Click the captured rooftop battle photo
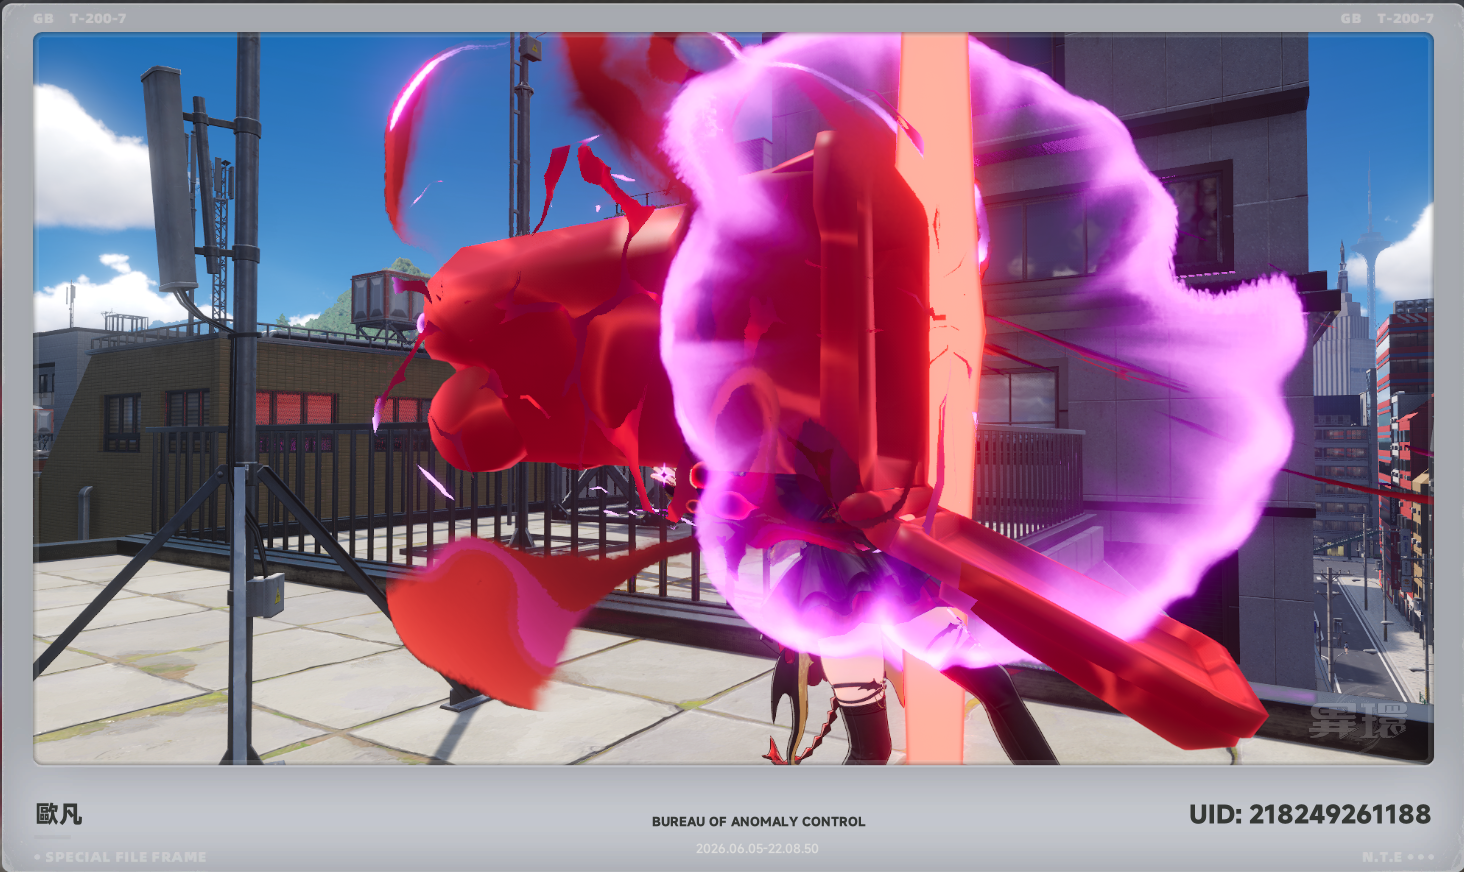Screen dimensions: 1464x872 click(733, 399)
